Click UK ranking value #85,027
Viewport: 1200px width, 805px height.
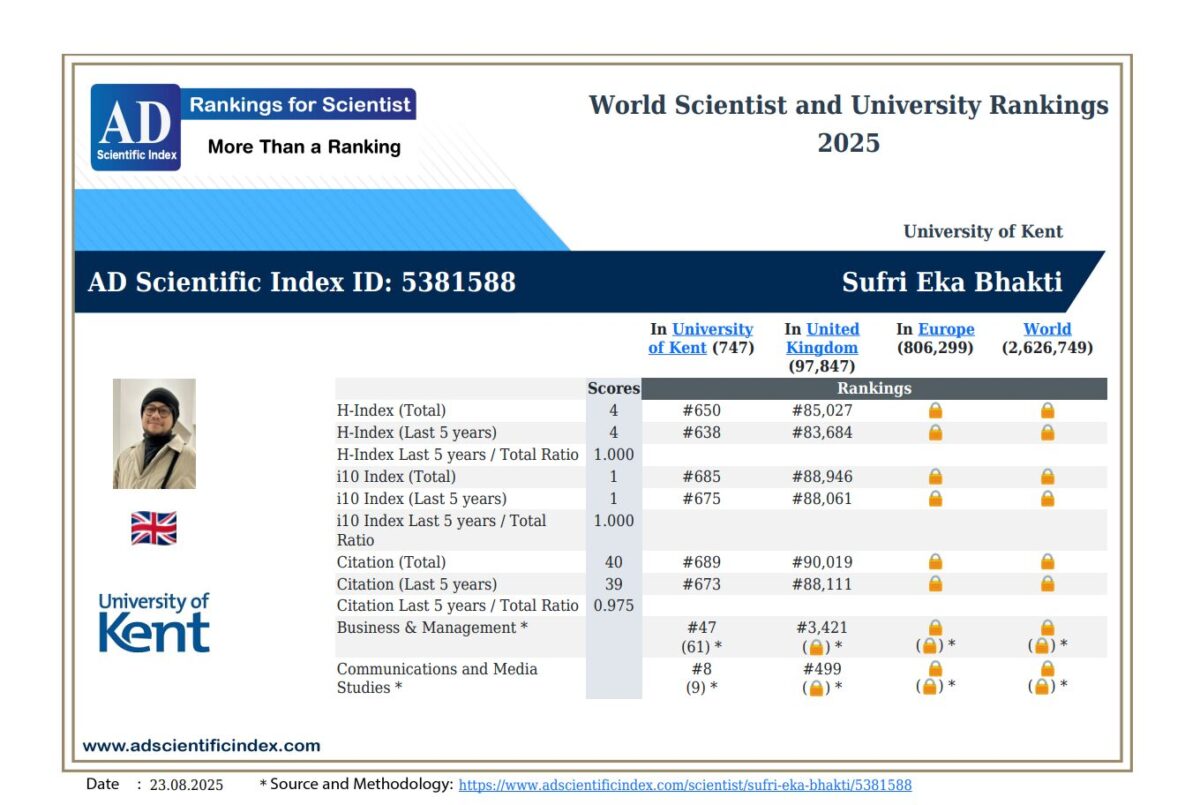click(x=822, y=410)
